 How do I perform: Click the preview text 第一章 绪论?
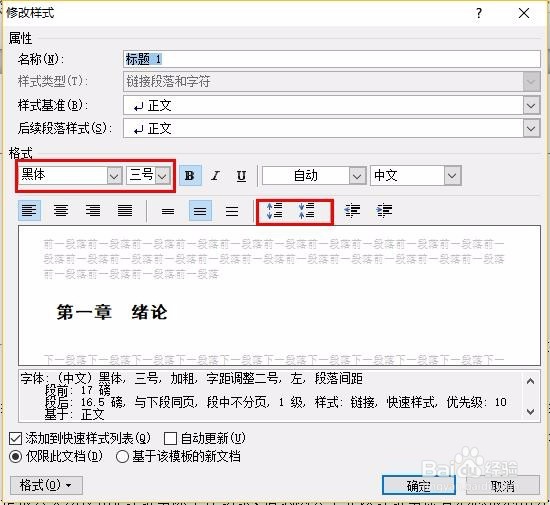pyautogui.click(x=112, y=312)
